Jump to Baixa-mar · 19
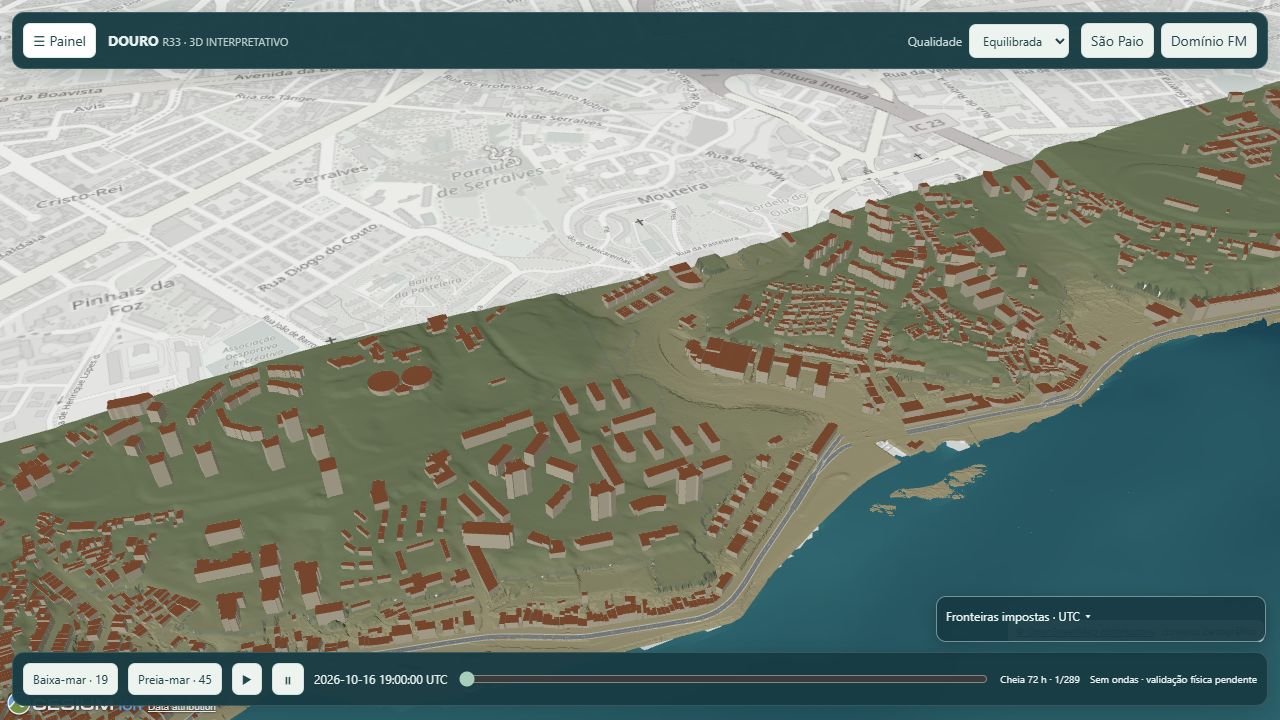This screenshot has width=1280, height=720. (70, 679)
